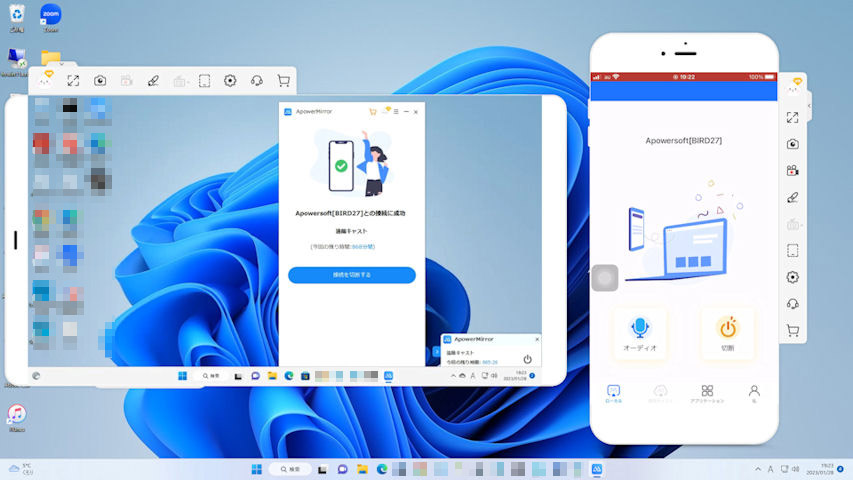Select the ローカル tab on phone screen
The image size is (853, 480).
click(613, 394)
